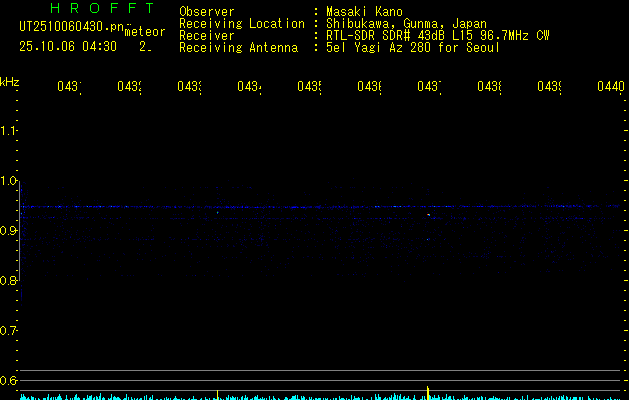Select the 0.6 frequency axis label

point(9,381)
